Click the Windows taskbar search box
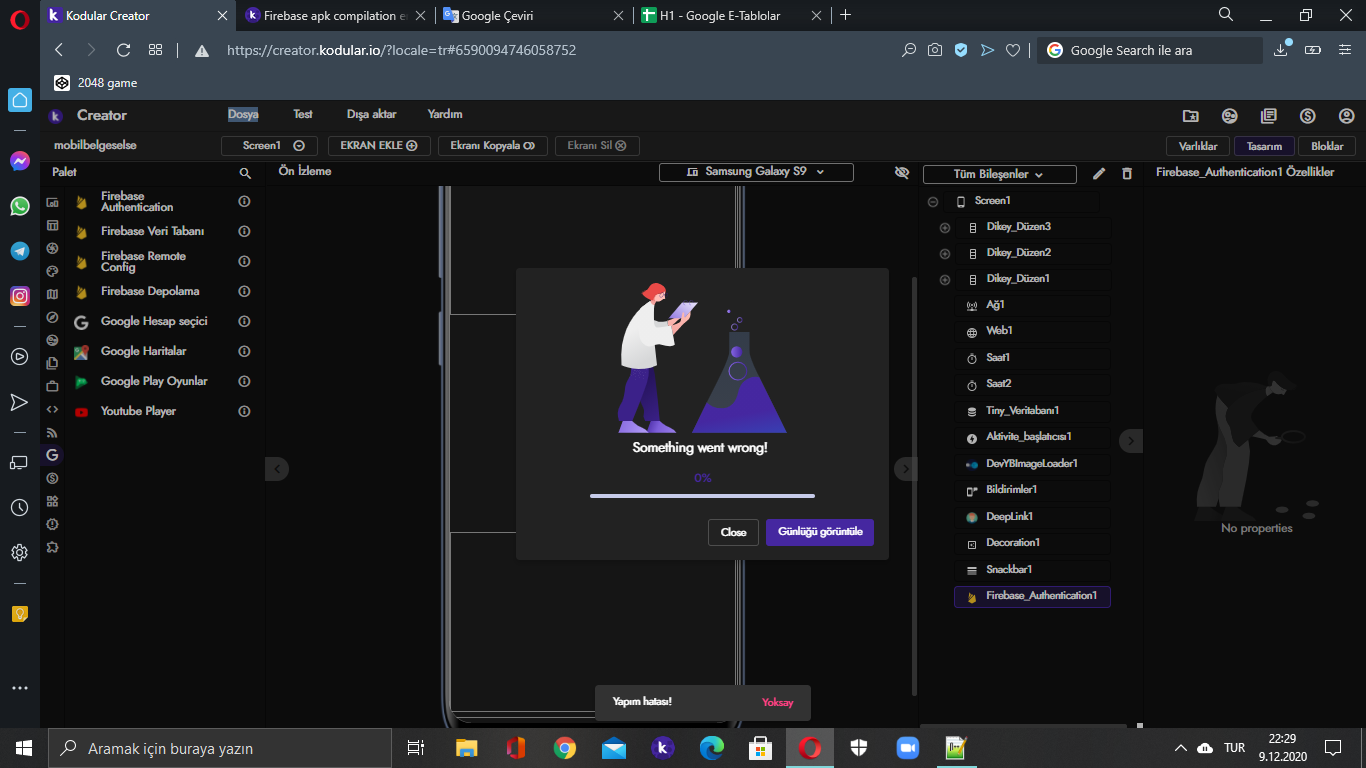This screenshot has height=768, width=1366. (220, 748)
